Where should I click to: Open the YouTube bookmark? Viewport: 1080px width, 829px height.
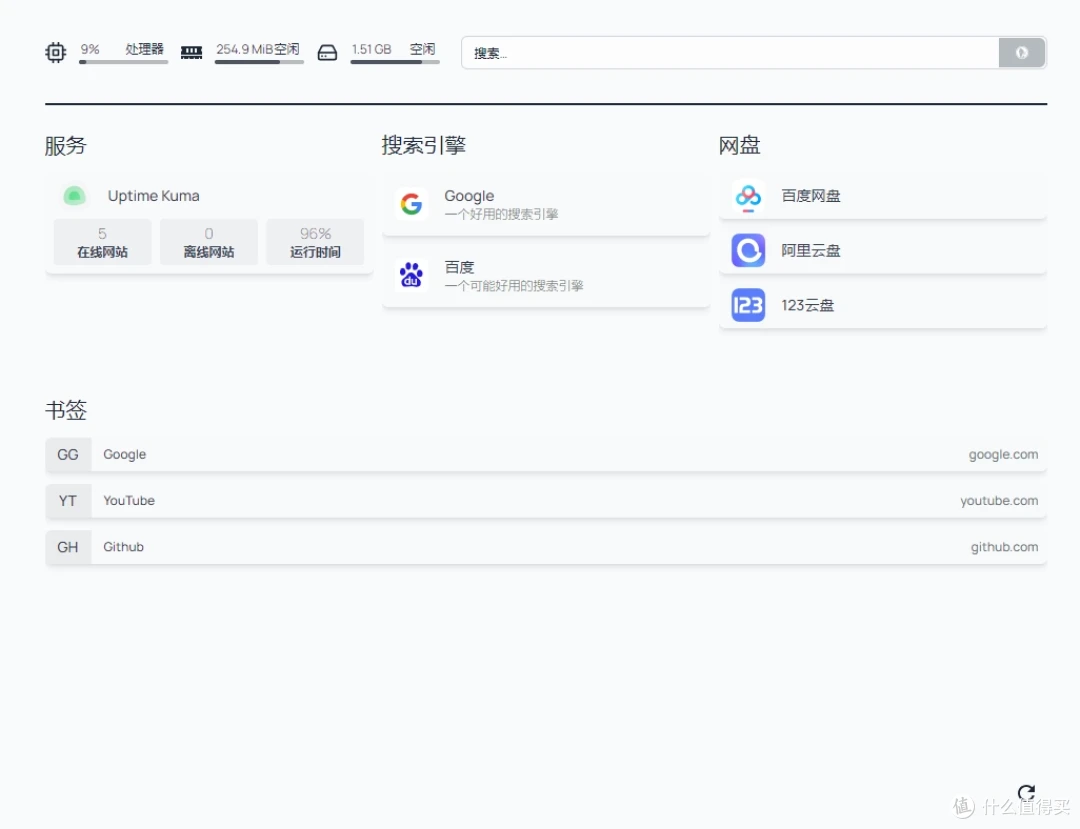click(545, 501)
